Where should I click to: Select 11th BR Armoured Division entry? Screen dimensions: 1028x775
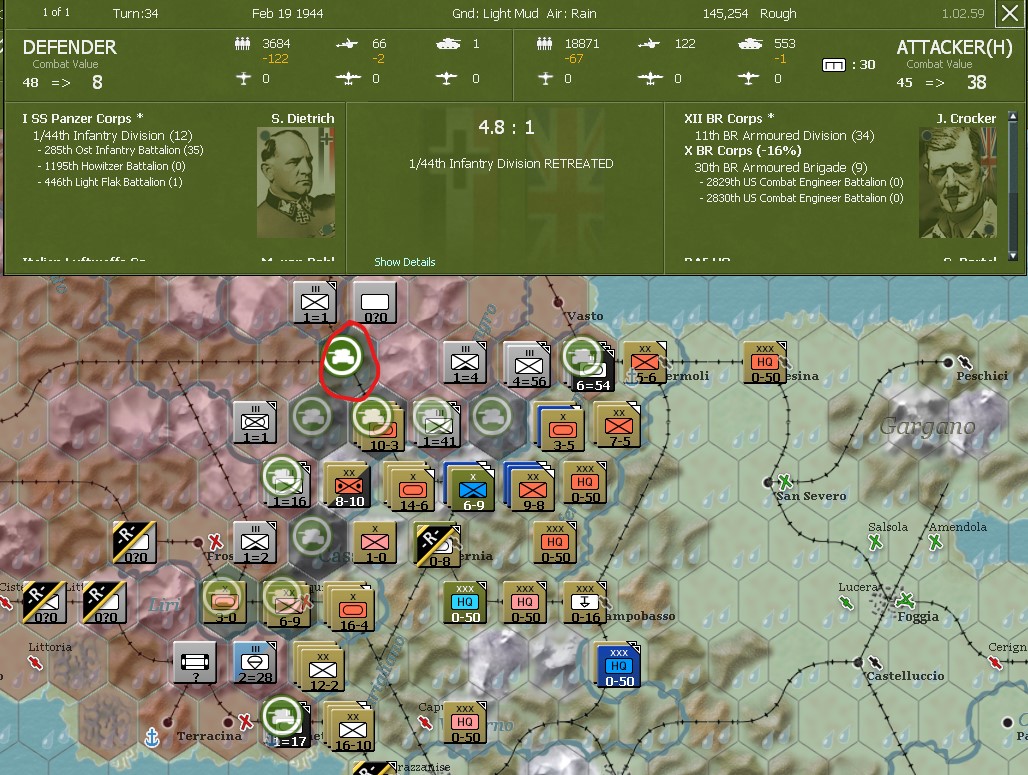click(x=784, y=136)
